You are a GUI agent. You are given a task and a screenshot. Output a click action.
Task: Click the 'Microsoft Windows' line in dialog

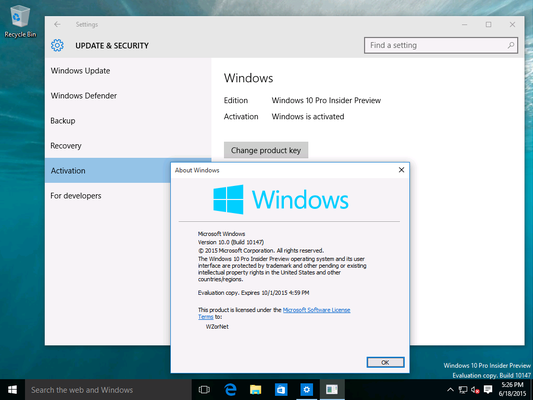point(221,234)
